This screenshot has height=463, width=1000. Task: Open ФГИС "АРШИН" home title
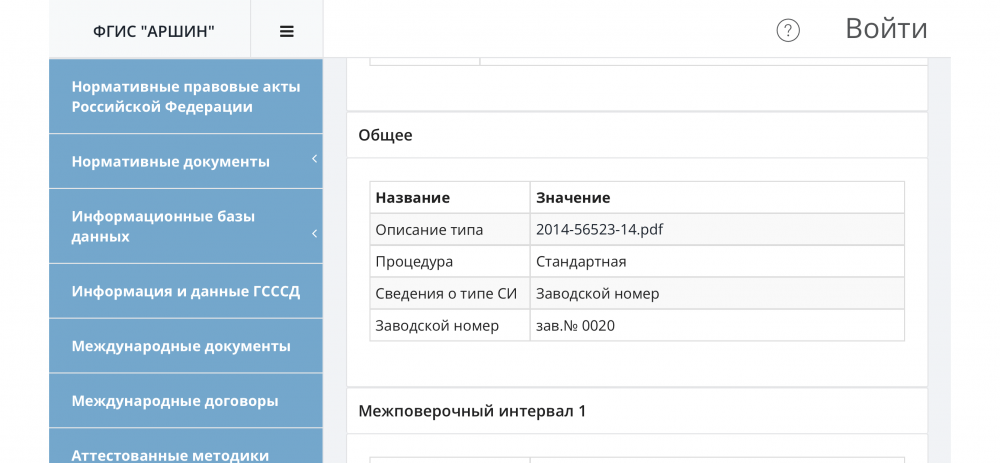click(x=153, y=31)
